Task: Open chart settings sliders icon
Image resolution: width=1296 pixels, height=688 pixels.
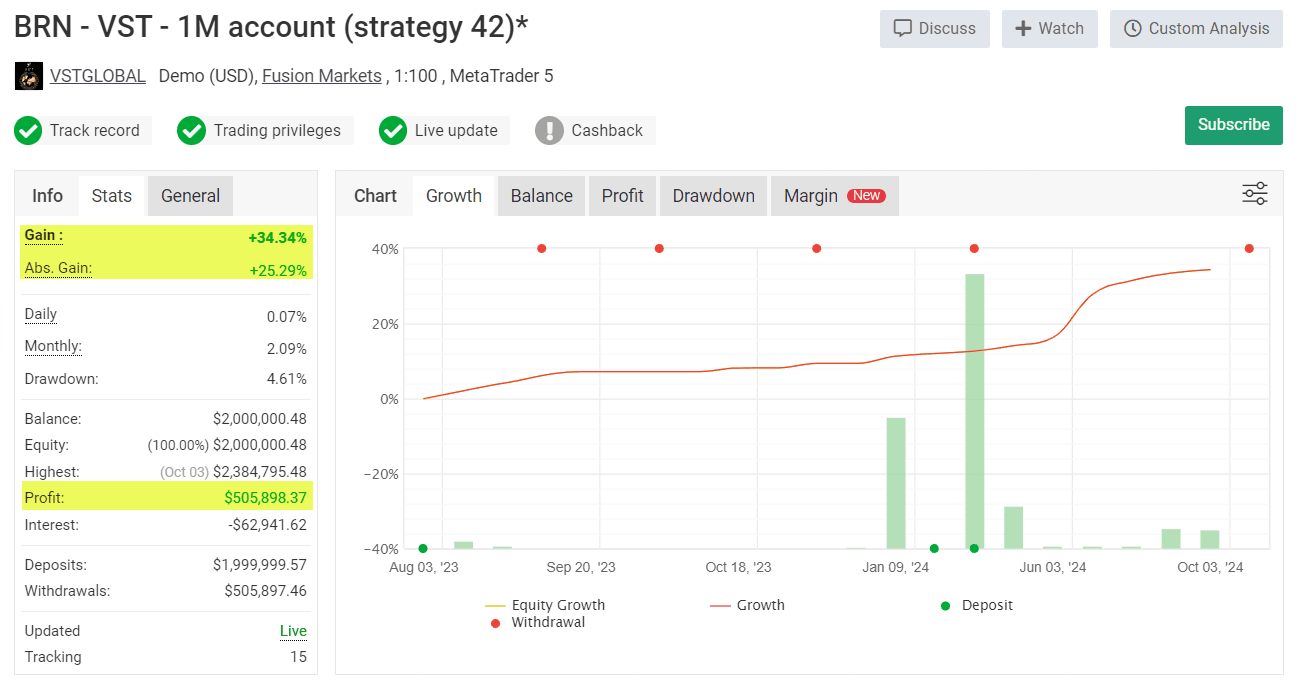Action: (1254, 194)
